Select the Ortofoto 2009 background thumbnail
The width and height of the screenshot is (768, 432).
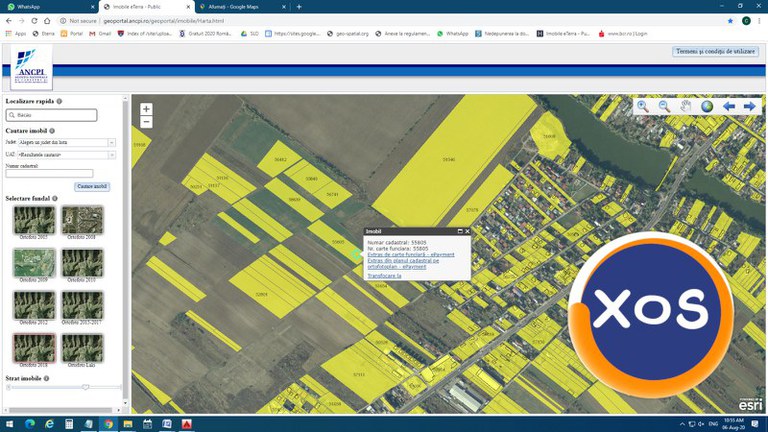point(34,263)
